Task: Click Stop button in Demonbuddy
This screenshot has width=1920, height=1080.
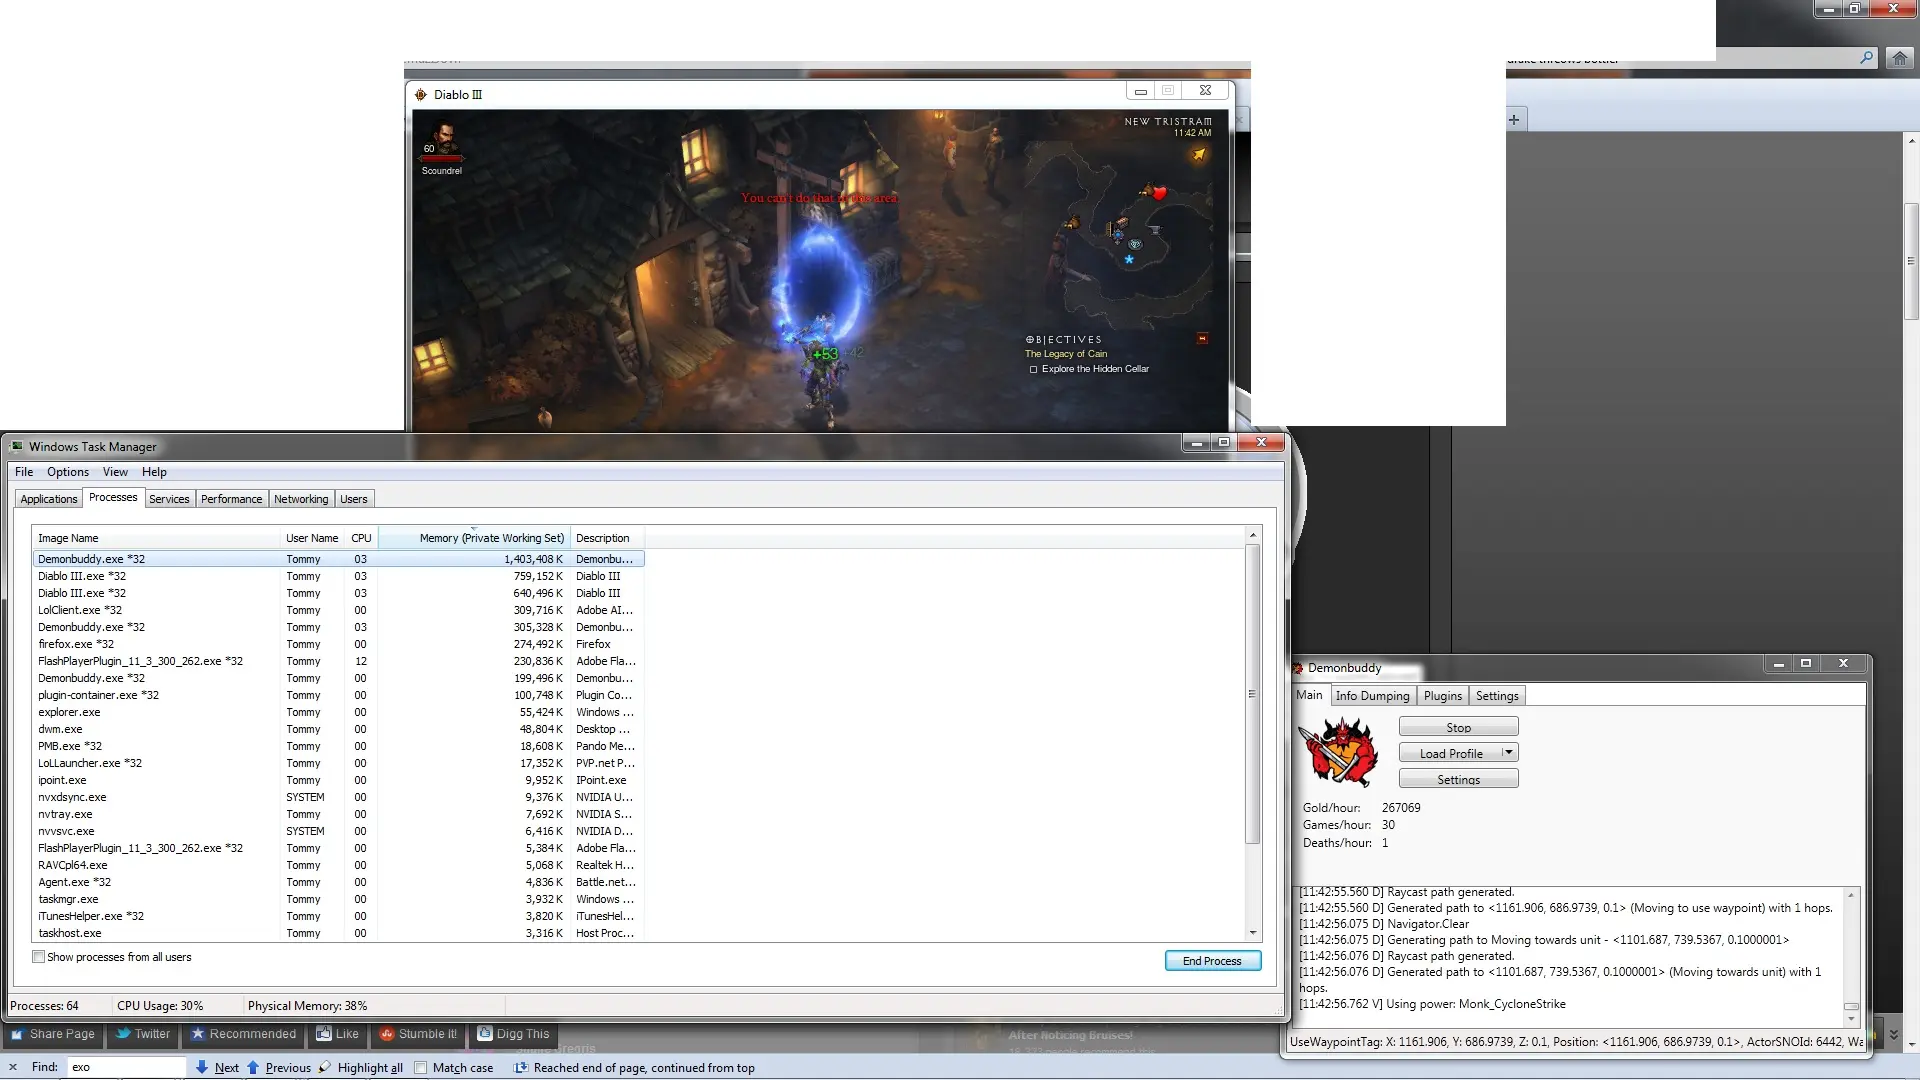Action: pyautogui.click(x=1458, y=727)
